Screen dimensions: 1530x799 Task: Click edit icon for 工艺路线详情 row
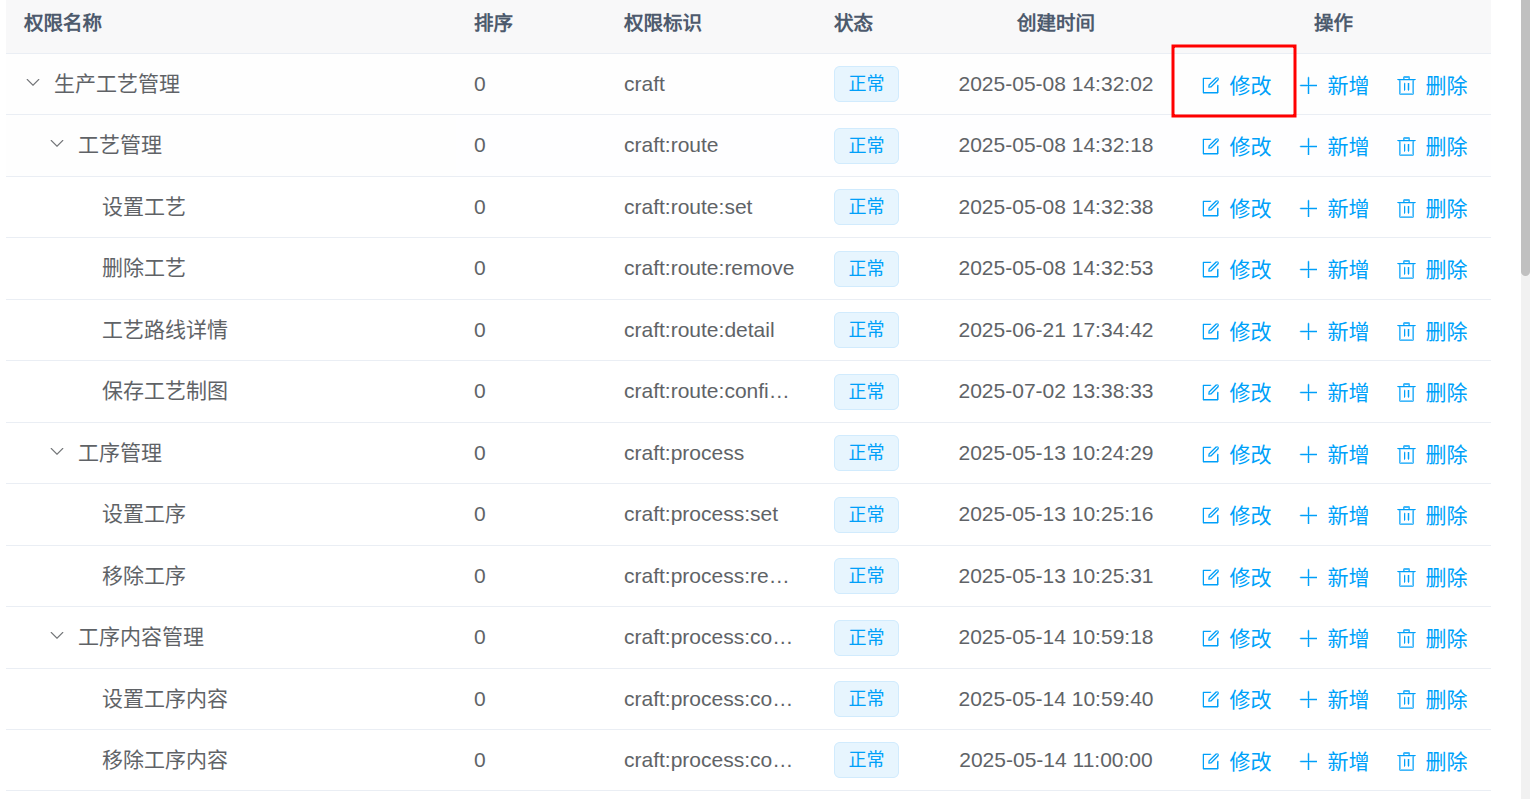(1210, 331)
